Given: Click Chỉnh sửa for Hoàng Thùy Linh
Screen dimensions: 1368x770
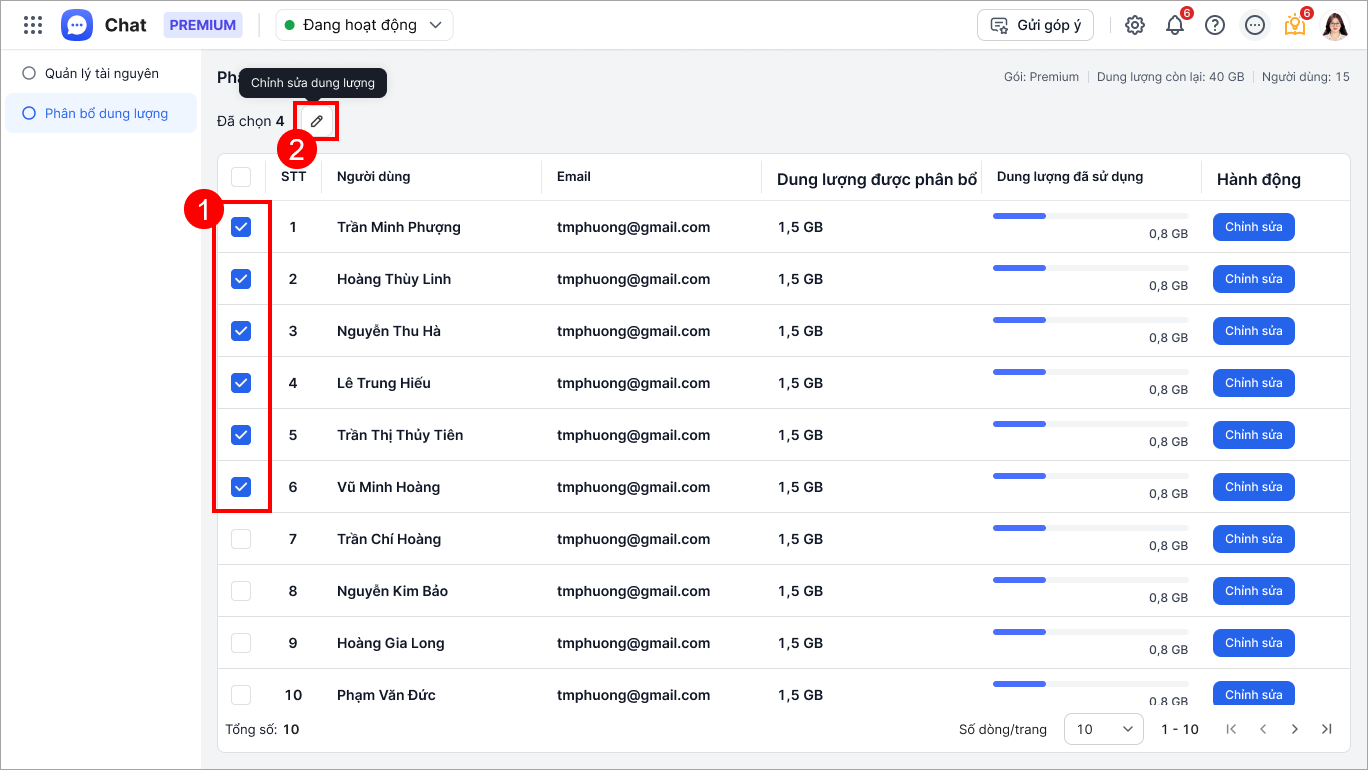Looking at the screenshot, I should pos(1254,279).
